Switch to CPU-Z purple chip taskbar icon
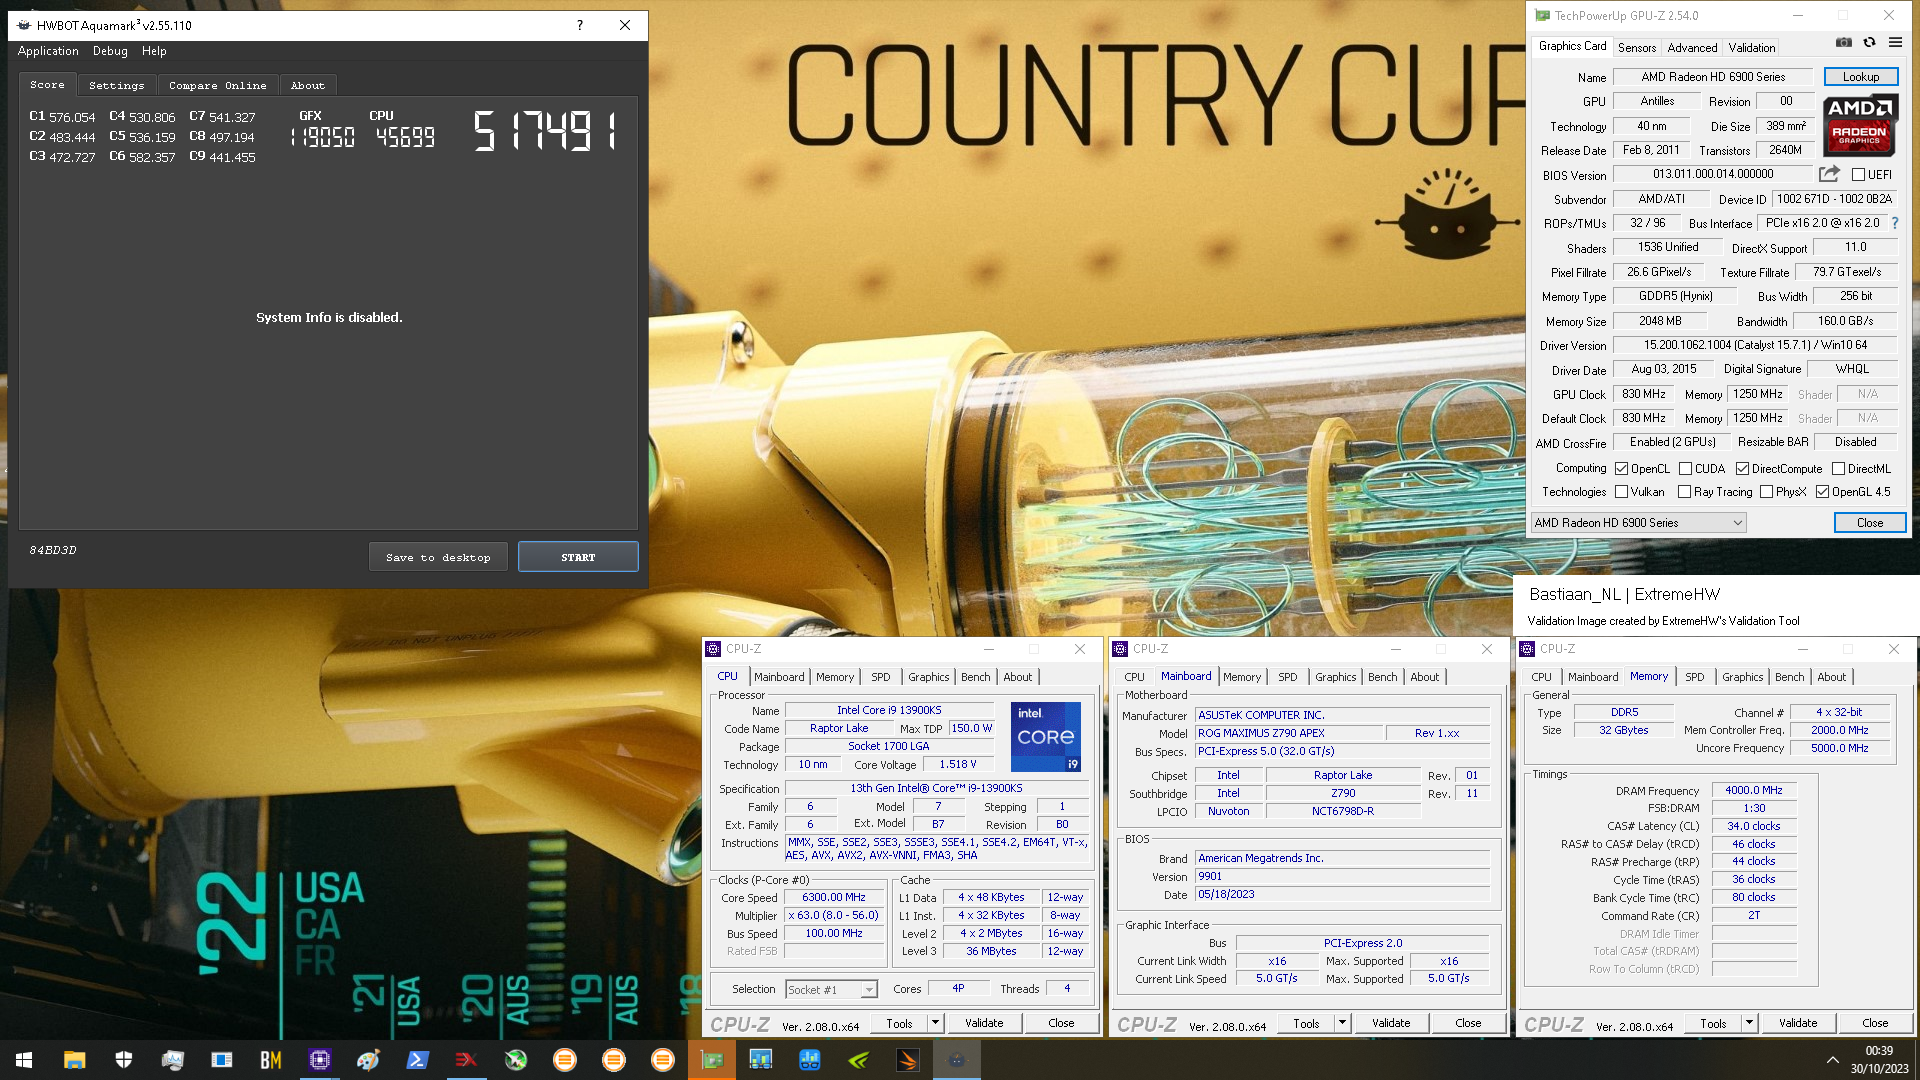The height and width of the screenshot is (1080, 1920). click(319, 1060)
